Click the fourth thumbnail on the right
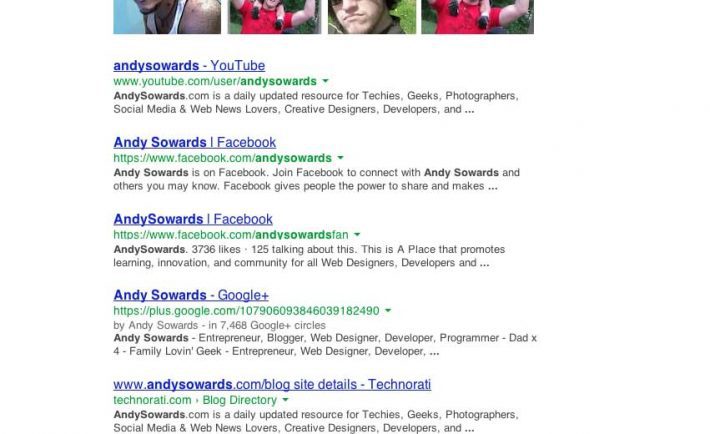The height and width of the screenshot is (434, 710). coord(478,17)
